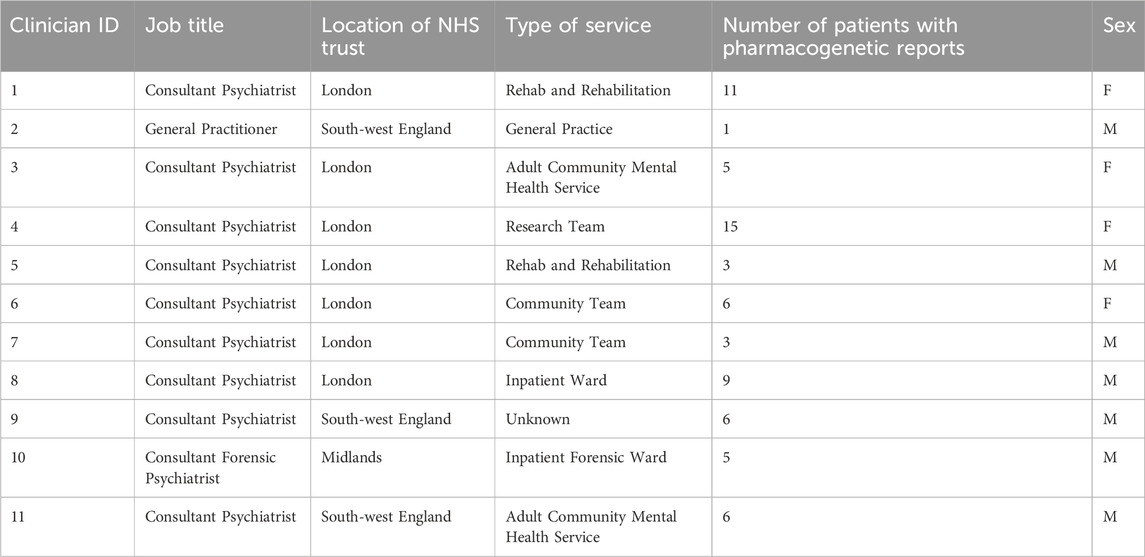Select the General Practice service cell
This screenshot has width=1145, height=557.
pyautogui.click(x=559, y=129)
